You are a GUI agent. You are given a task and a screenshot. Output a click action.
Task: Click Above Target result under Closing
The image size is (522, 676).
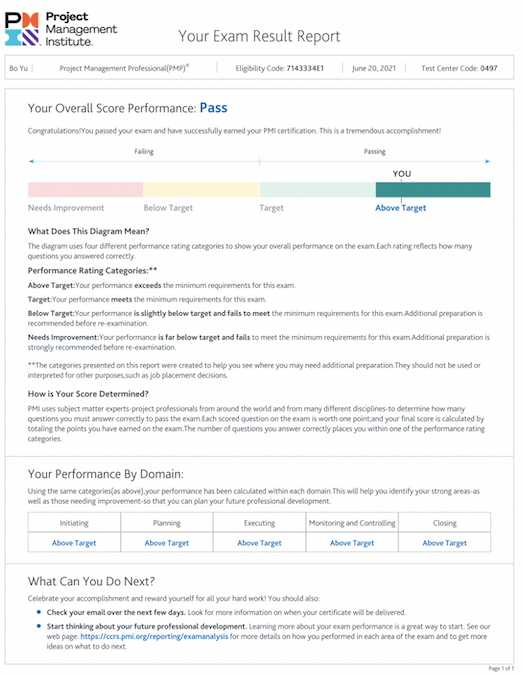[x=444, y=543]
